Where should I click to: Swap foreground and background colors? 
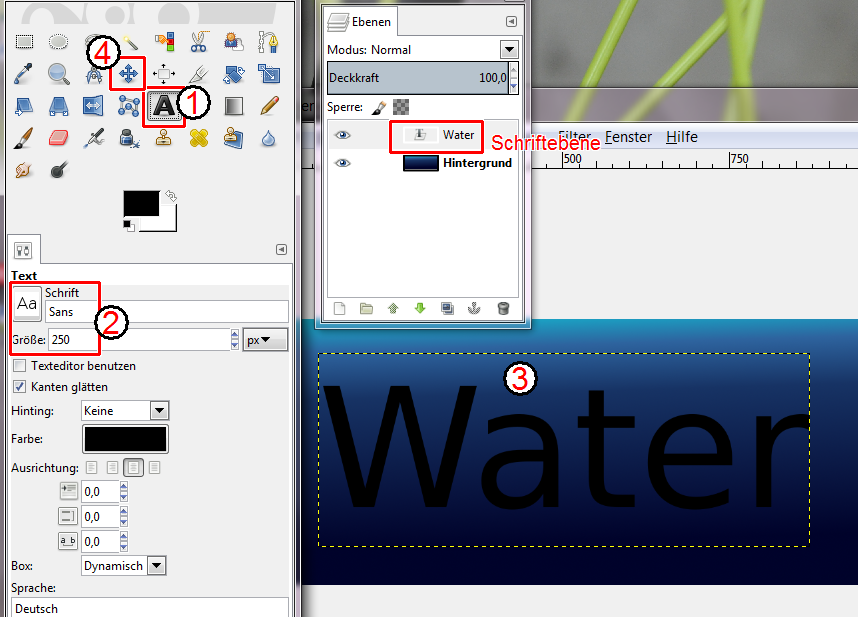171,195
